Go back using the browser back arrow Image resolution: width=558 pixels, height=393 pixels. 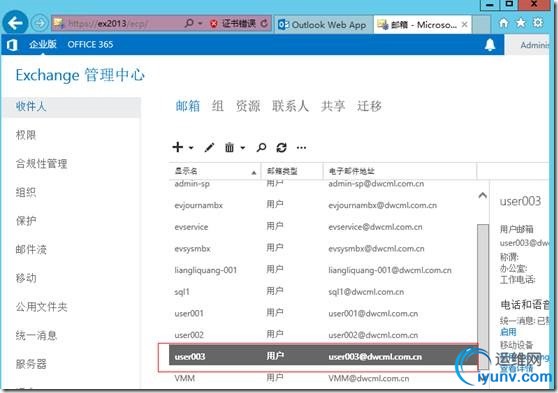pos(15,23)
